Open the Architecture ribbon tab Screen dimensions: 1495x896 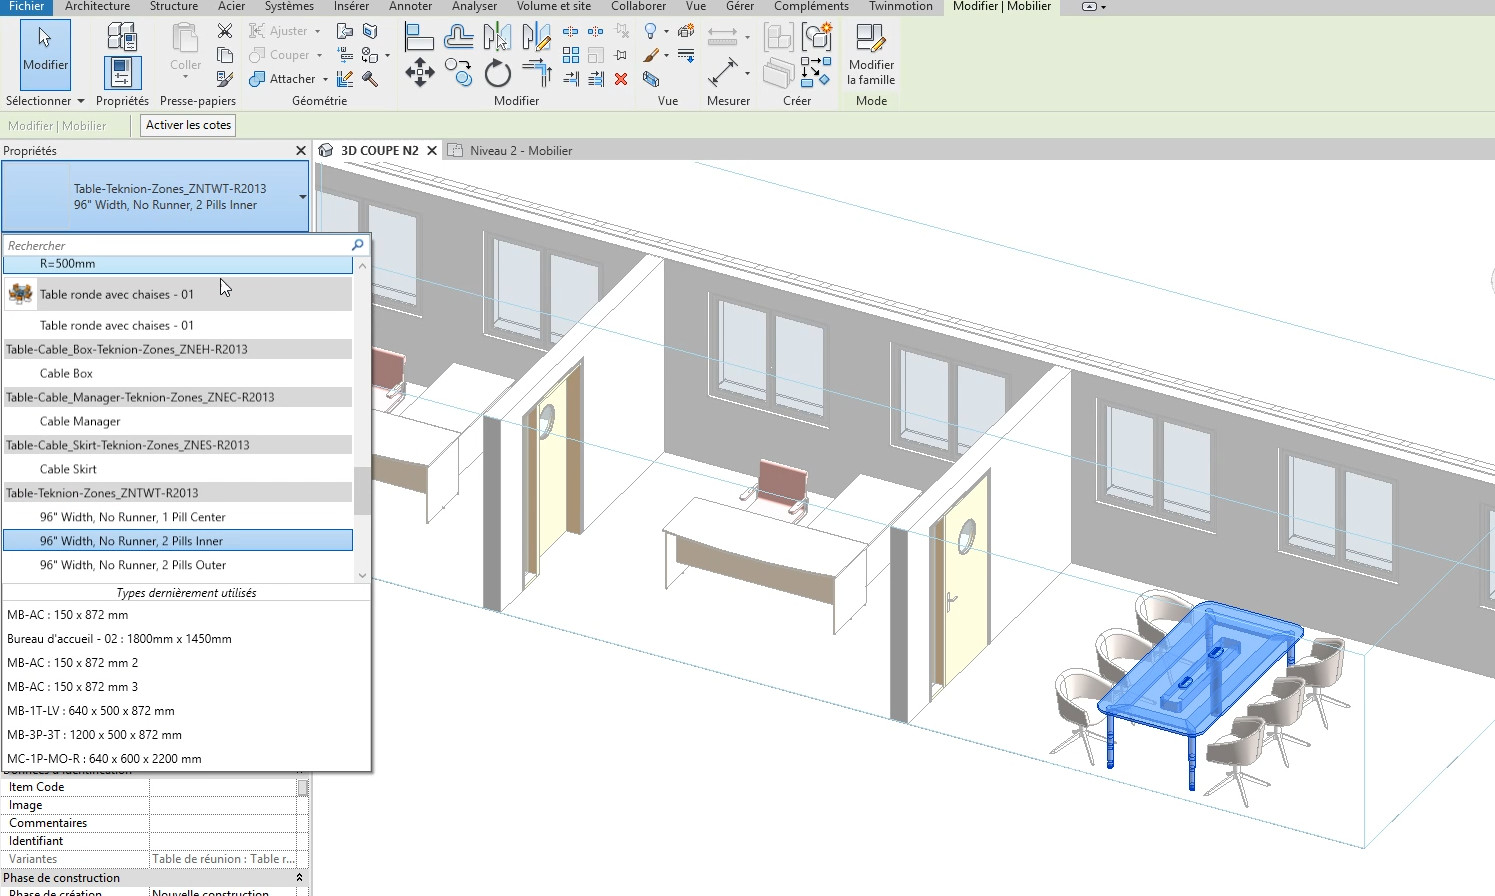(97, 7)
